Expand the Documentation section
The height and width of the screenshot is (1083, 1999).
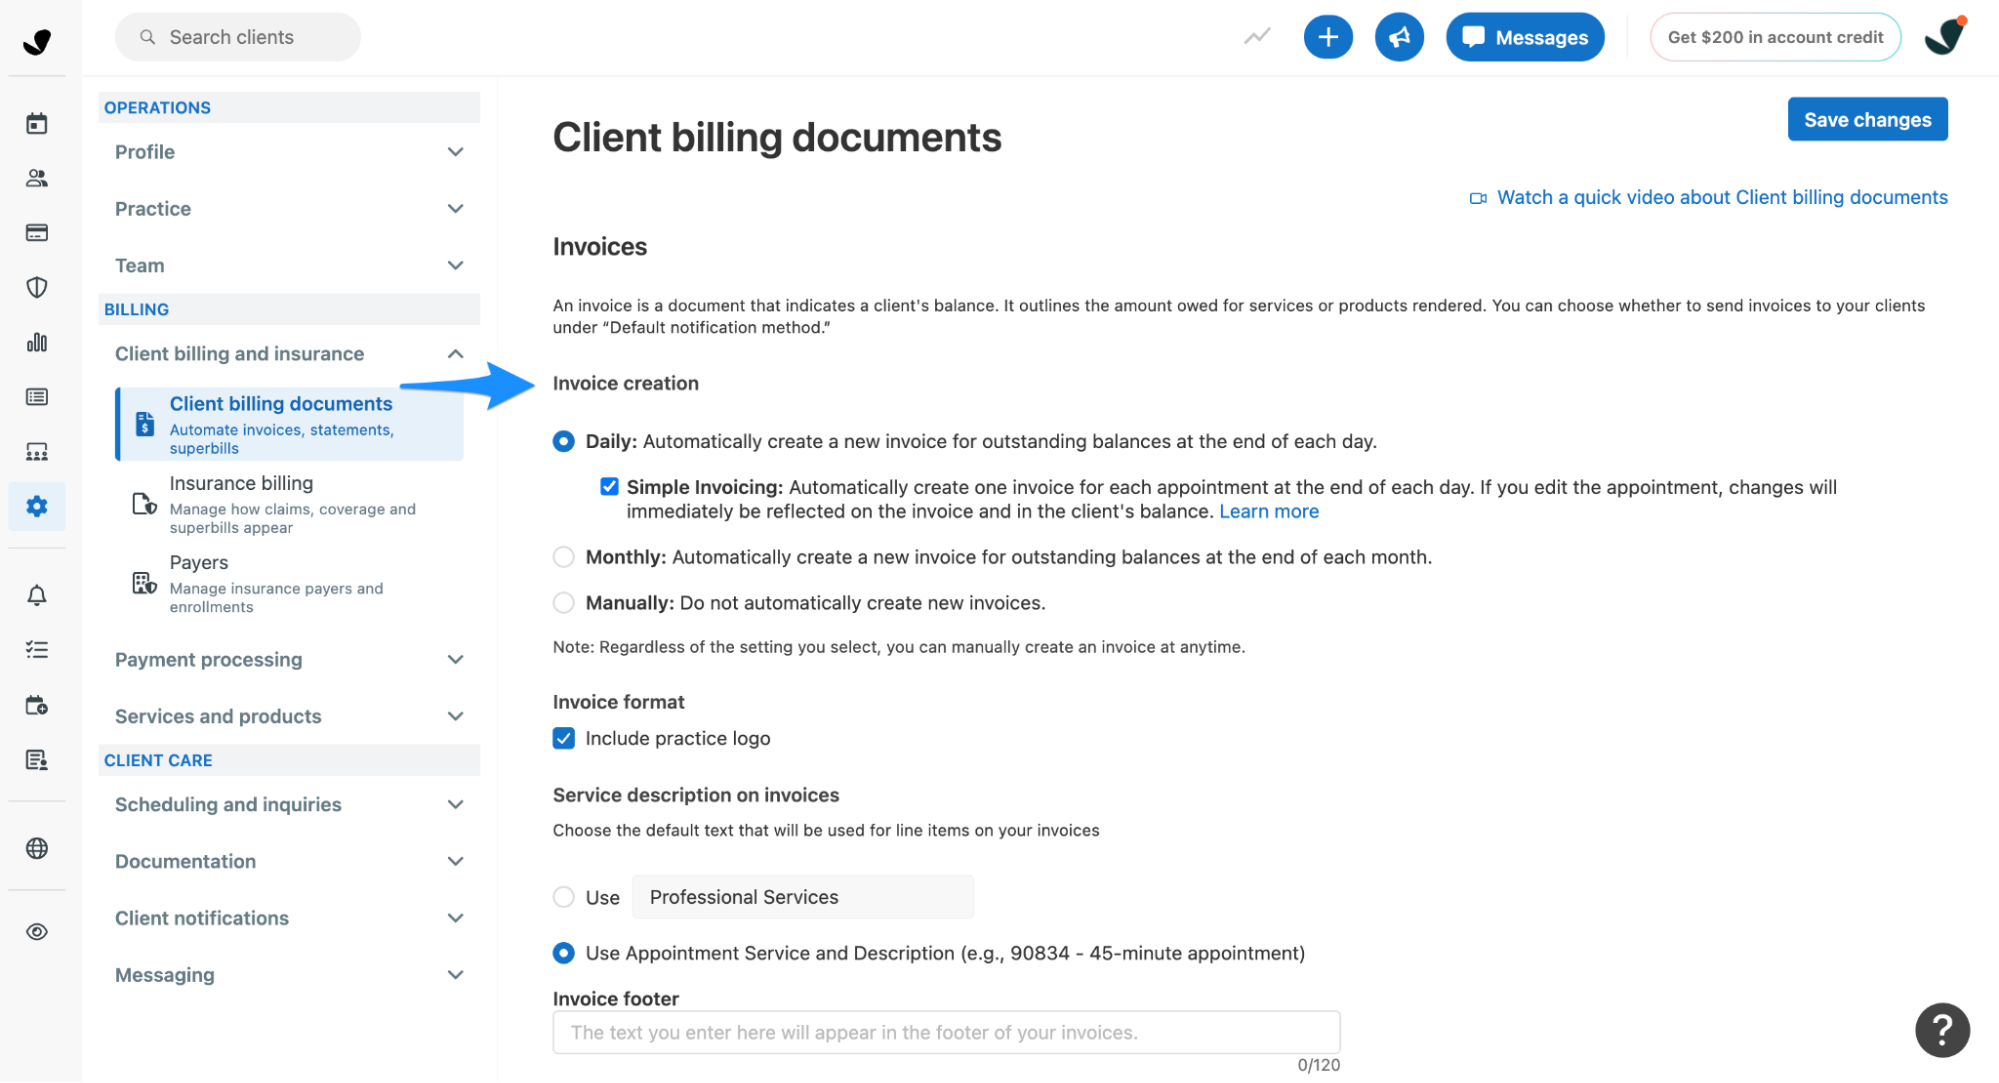[289, 862]
